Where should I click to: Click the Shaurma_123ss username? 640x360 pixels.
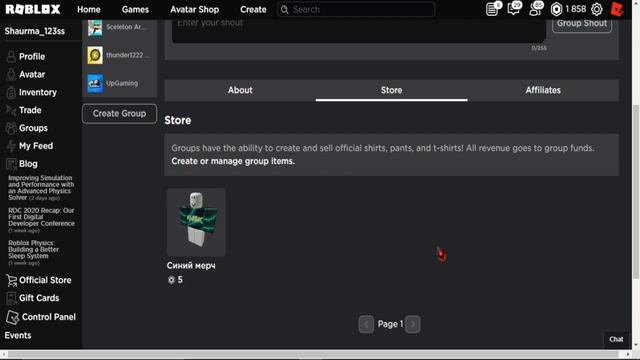(35, 31)
